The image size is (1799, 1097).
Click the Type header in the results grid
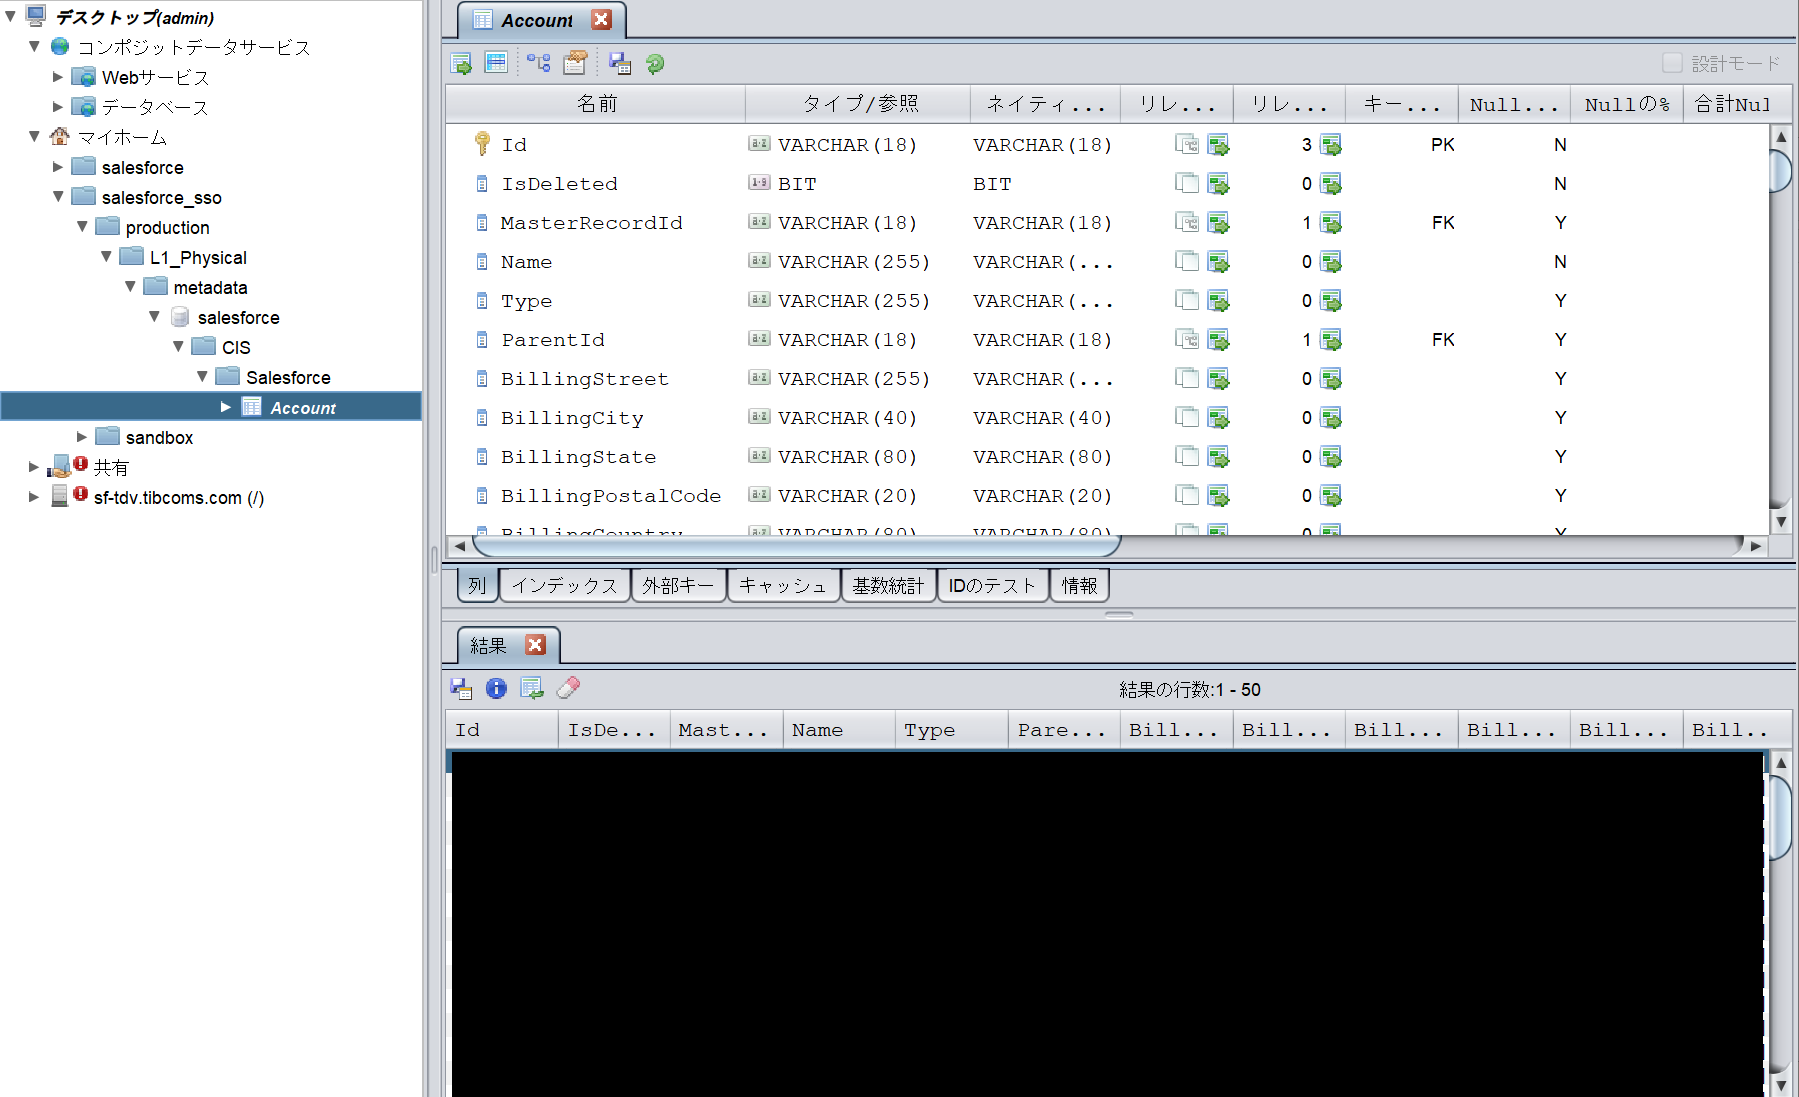tap(951, 730)
